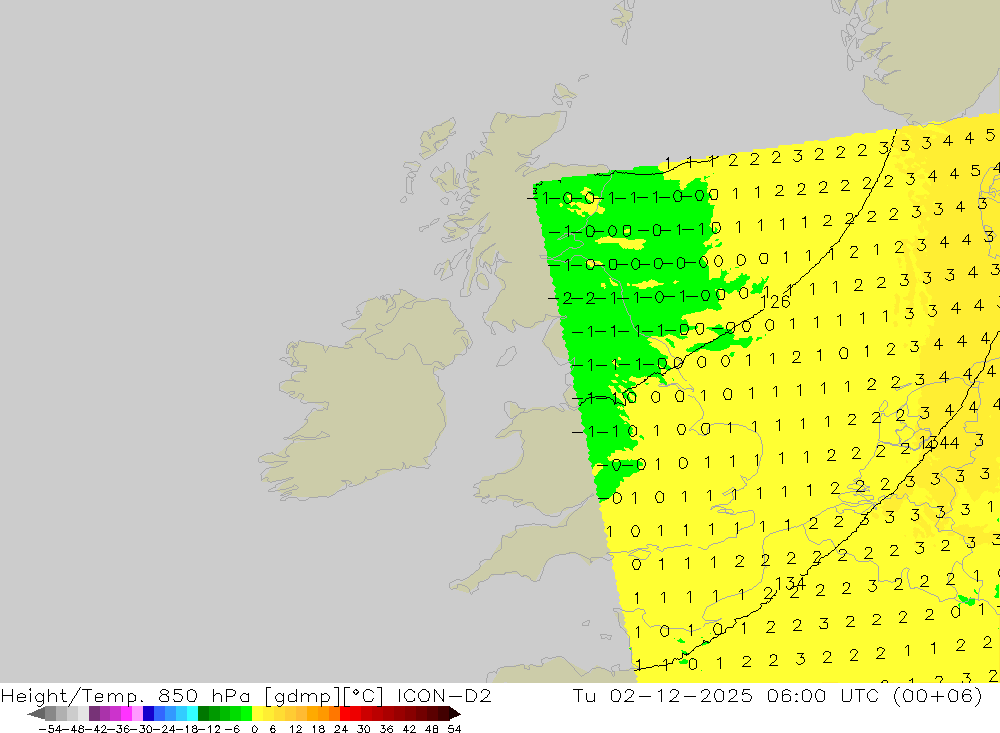1000x733 pixels.
Task: Click the "36" label under the color legend
Action: click(x=386, y=729)
